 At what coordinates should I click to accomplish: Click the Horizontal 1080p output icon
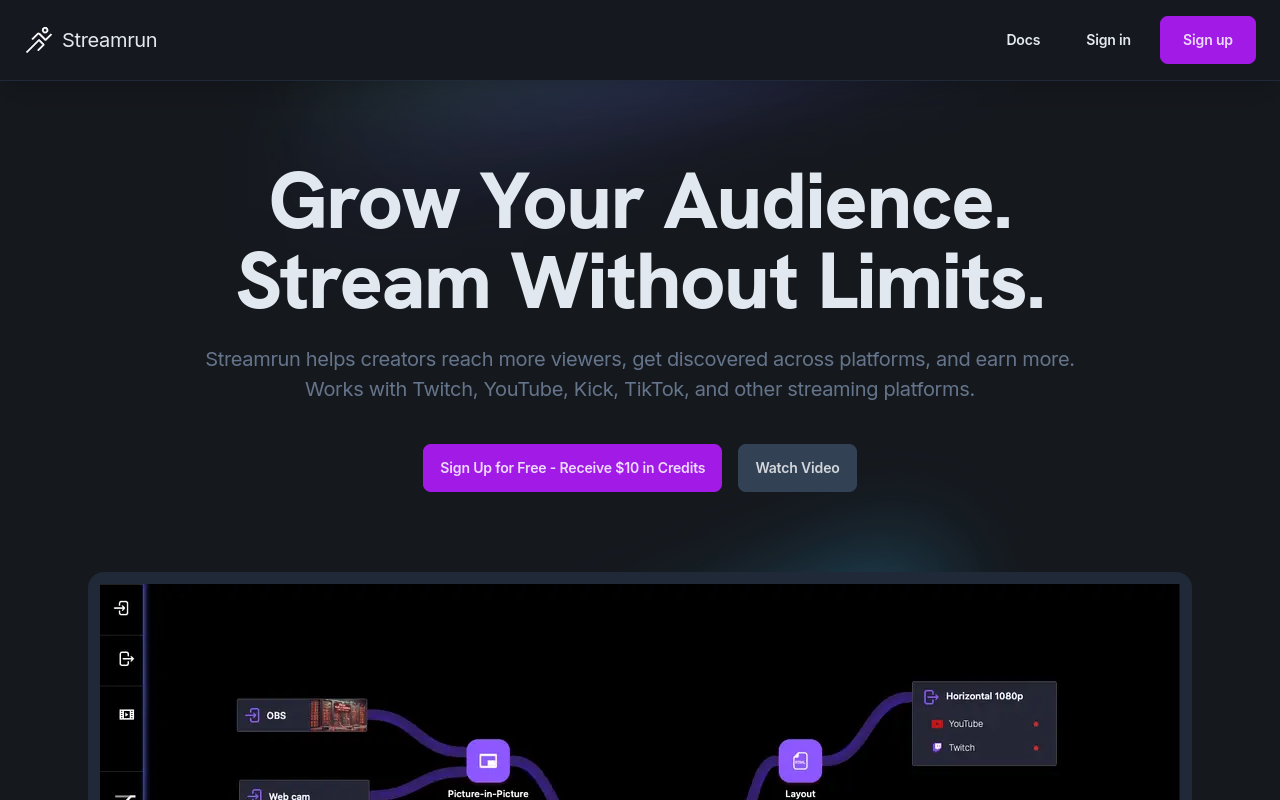coord(931,696)
